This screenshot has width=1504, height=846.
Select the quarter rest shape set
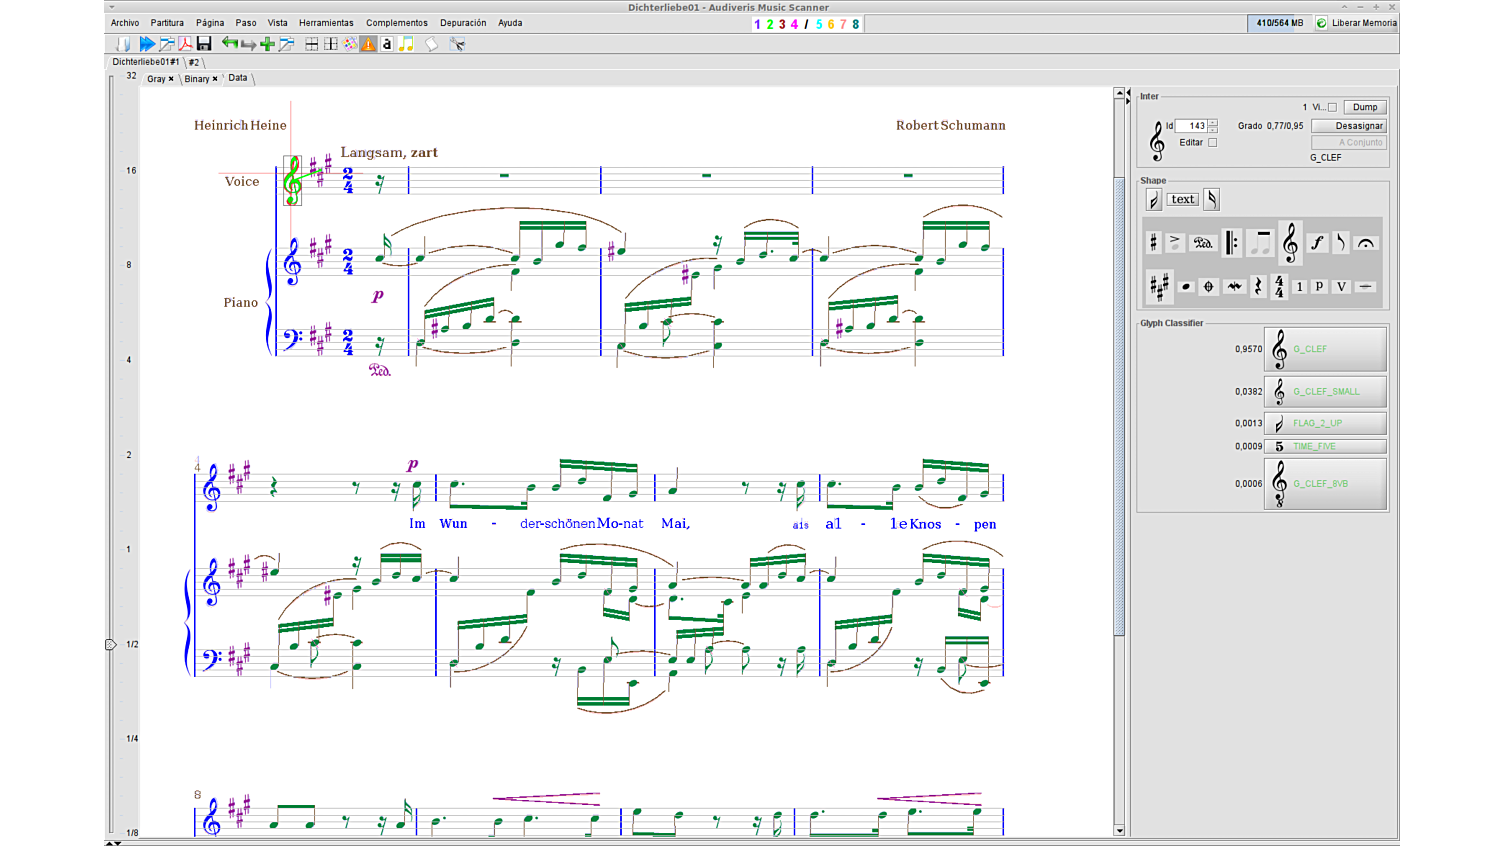(1258, 287)
